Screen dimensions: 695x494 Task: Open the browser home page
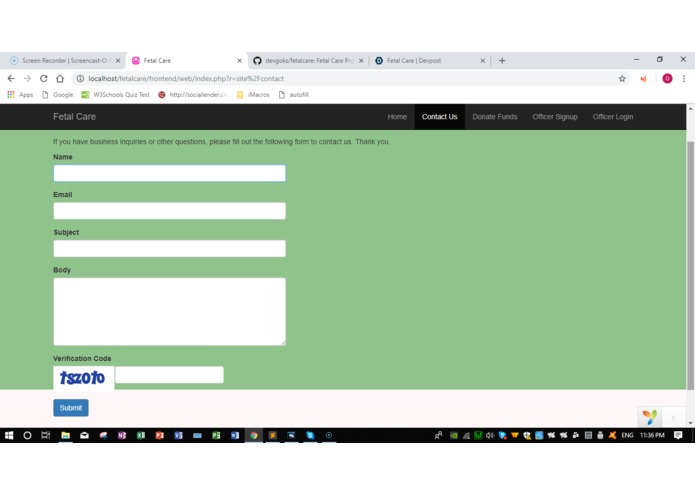pos(60,78)
